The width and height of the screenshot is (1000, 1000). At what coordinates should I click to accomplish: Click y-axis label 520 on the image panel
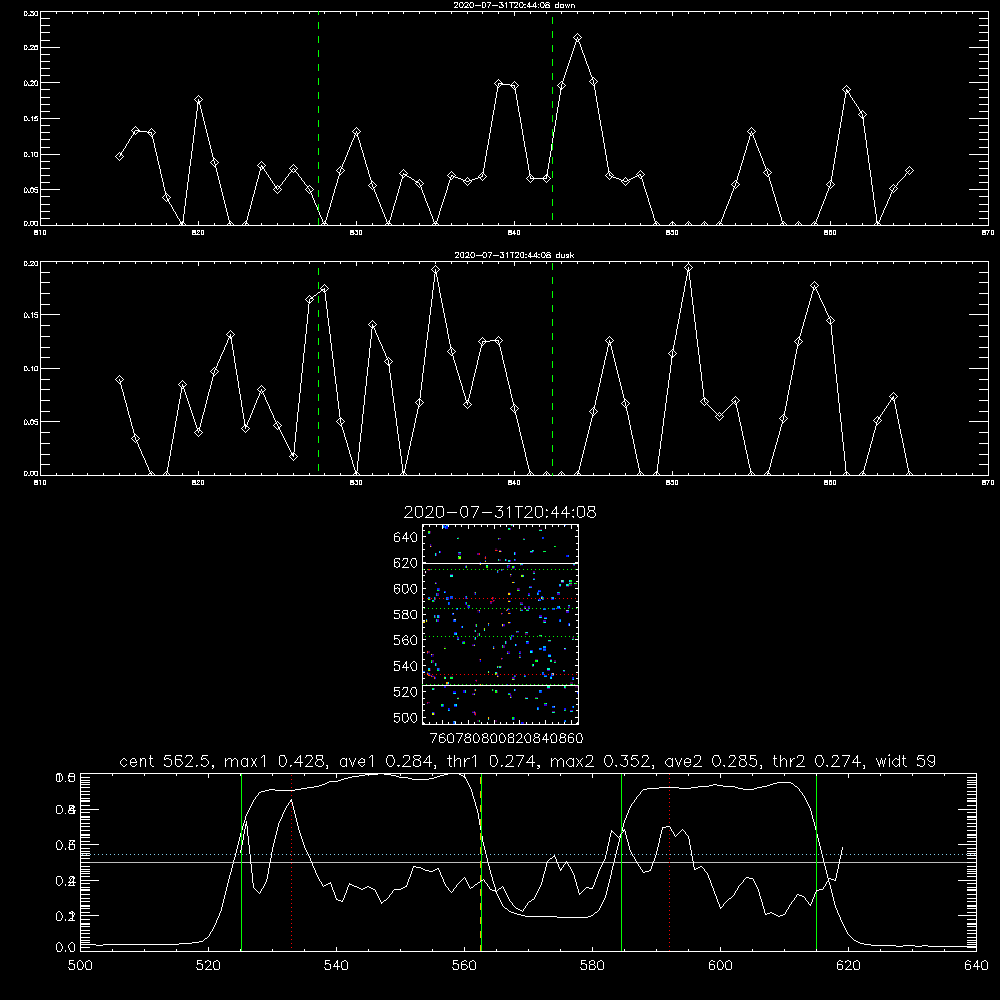pos(406,692)
